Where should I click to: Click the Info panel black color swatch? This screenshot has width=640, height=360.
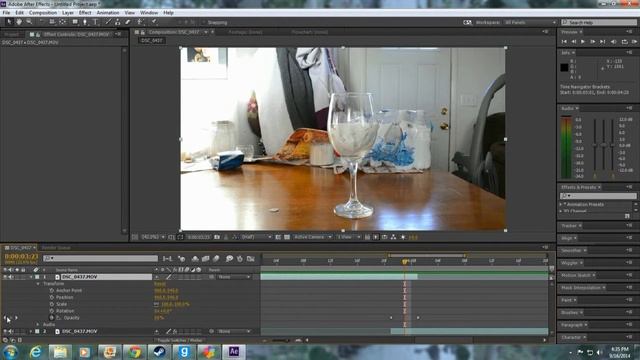coord(564,68)
